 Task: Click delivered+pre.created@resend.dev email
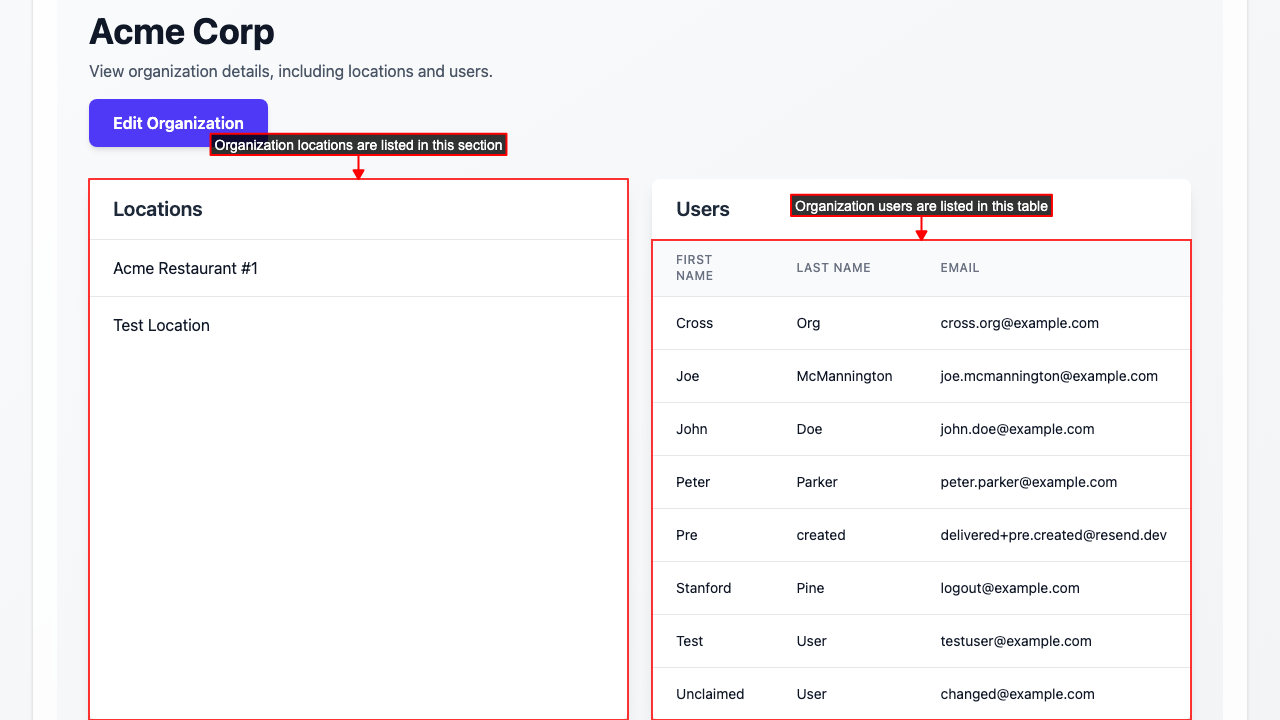(1053, 535)
